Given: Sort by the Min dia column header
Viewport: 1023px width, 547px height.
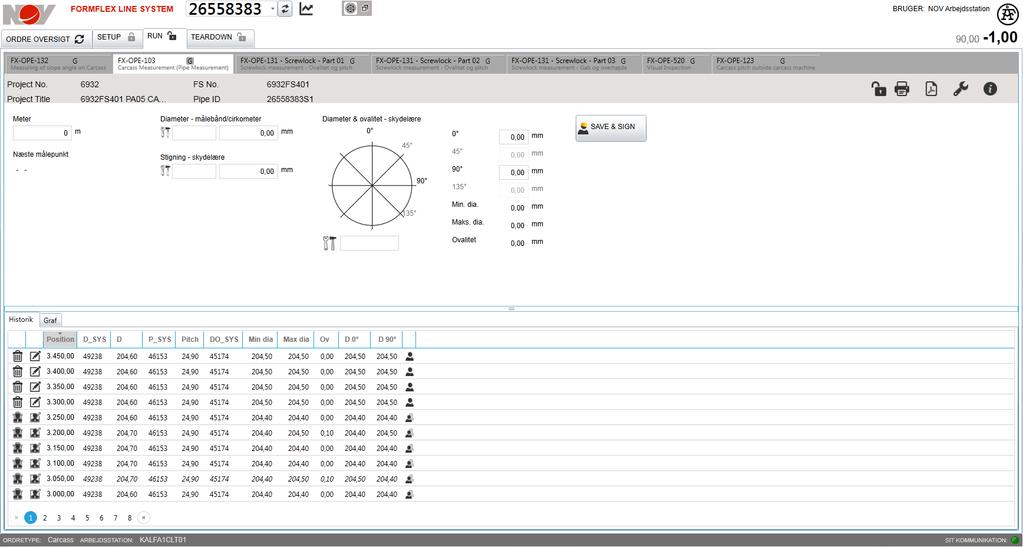Looking at the screenshot, I should pyautogui.click(x=260, y=339).
